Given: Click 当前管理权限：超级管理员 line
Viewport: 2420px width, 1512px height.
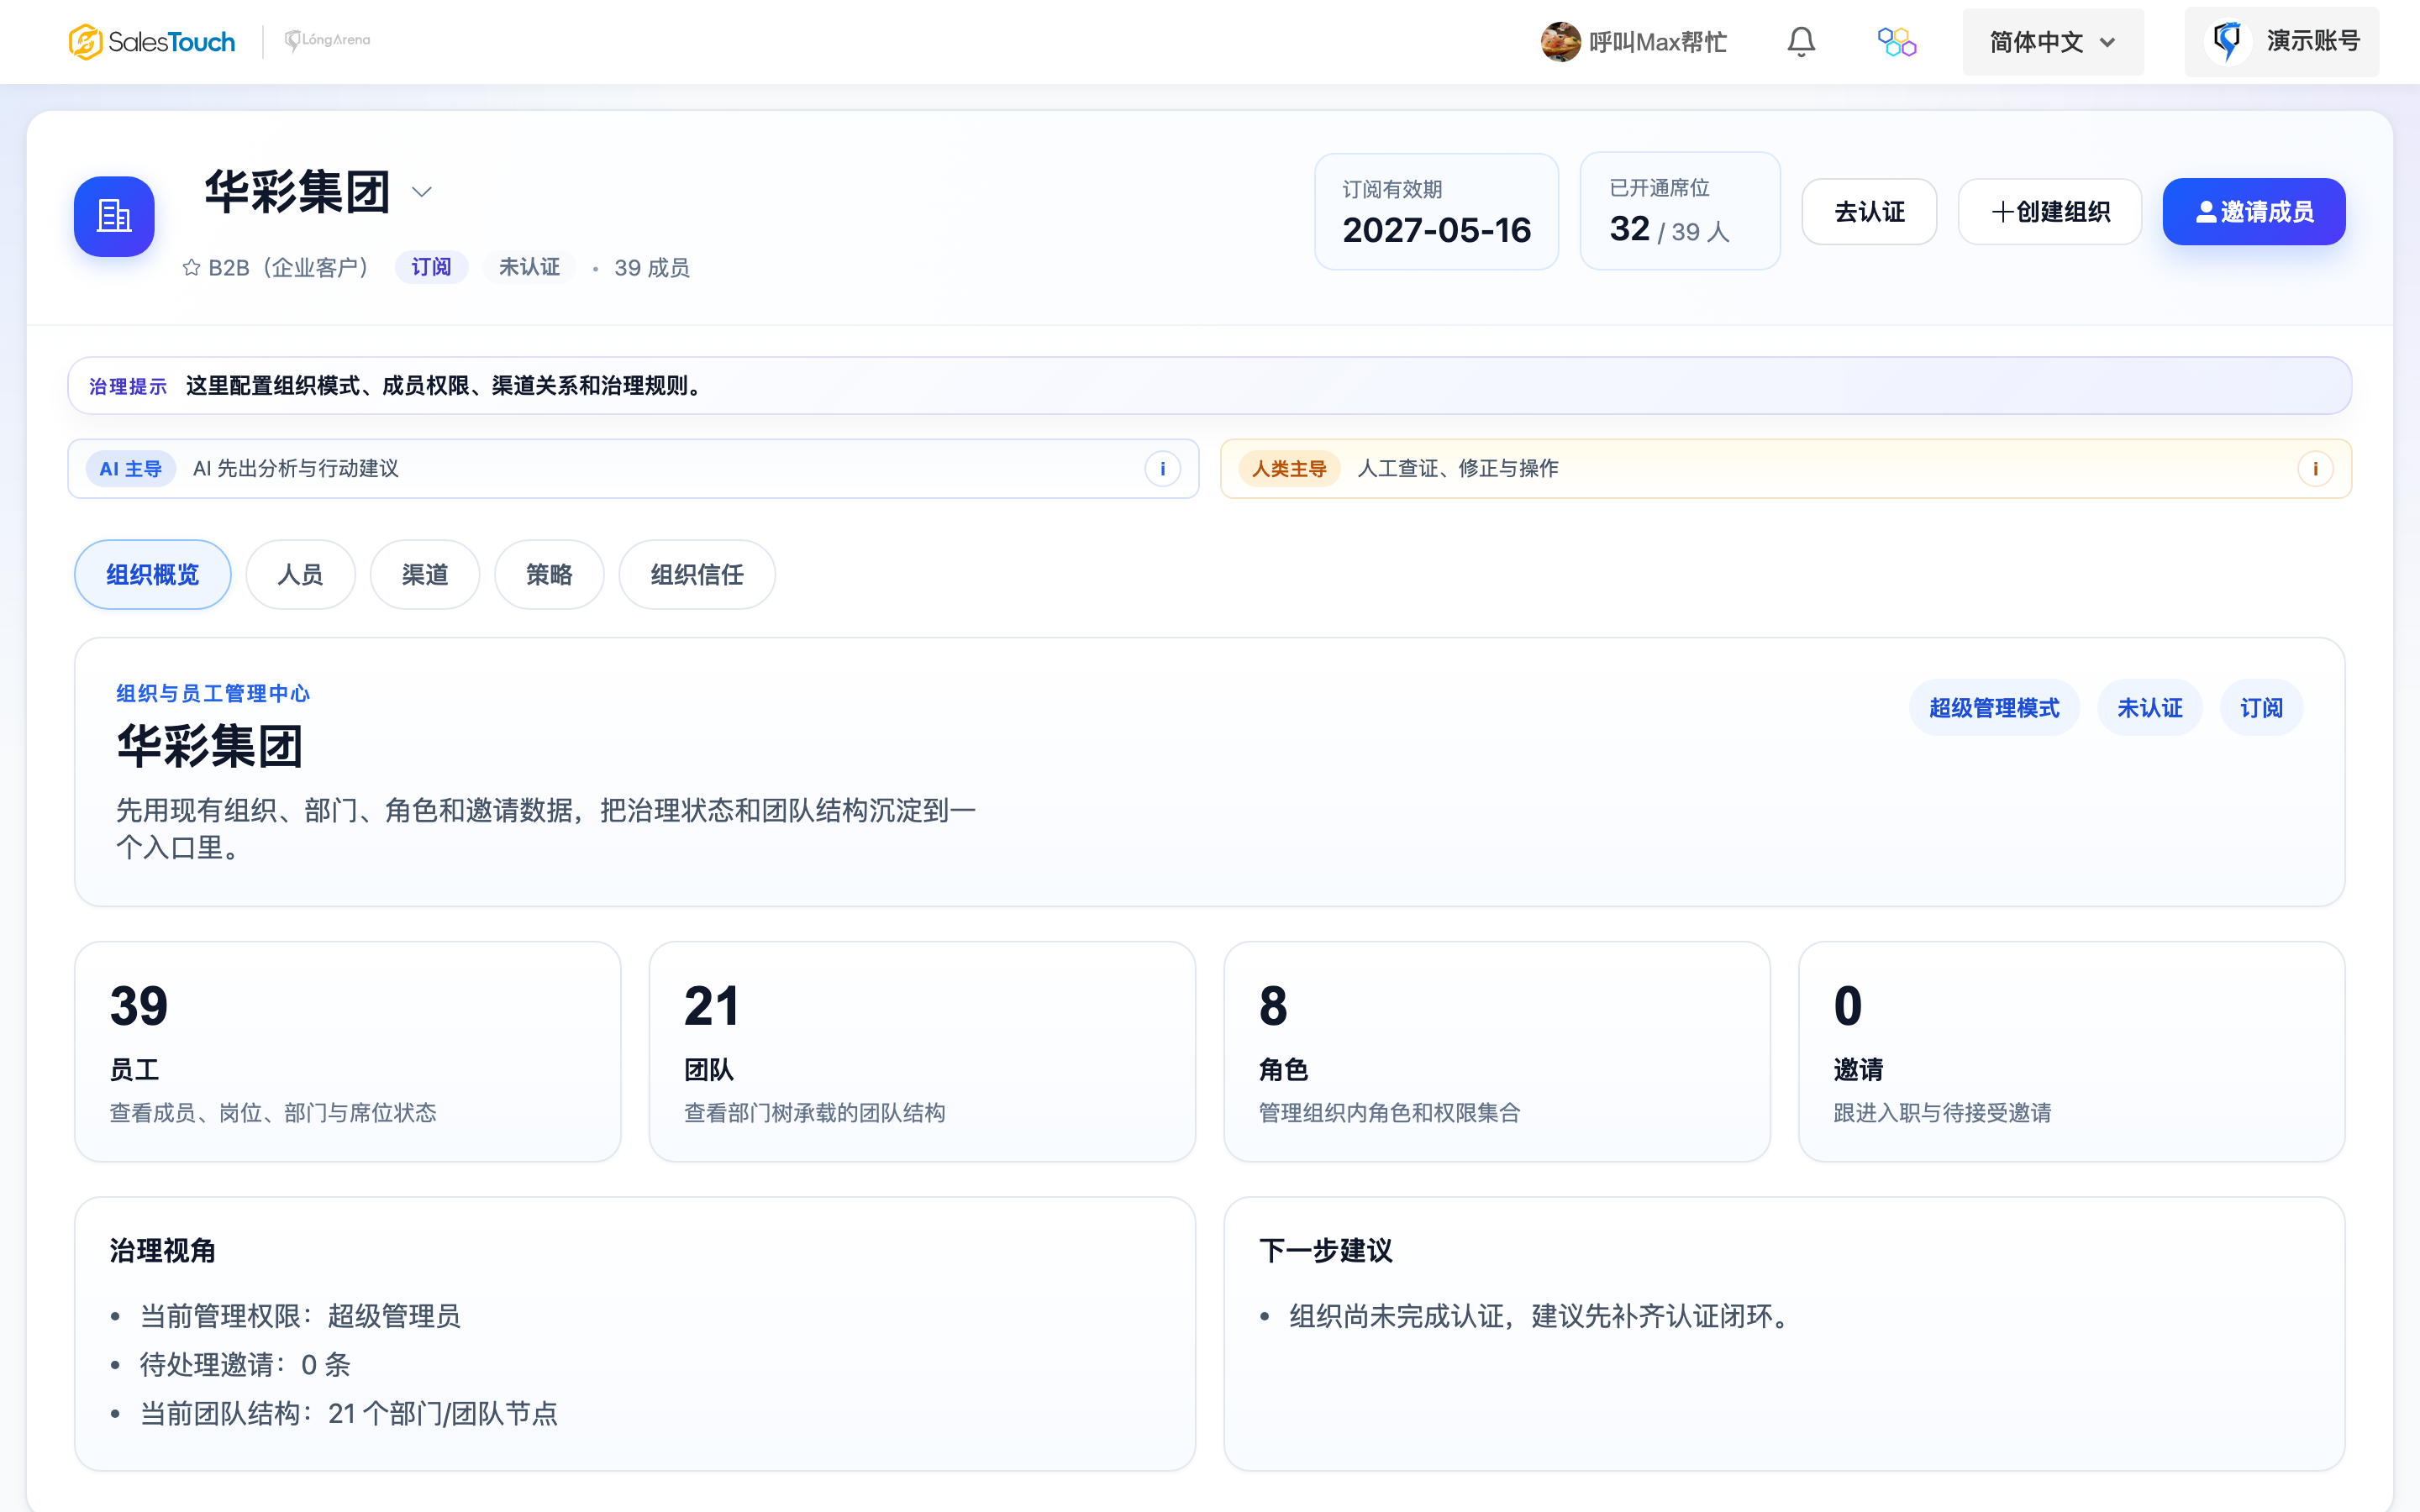Looking at the screenshot, I should (x=300, y=1316).
